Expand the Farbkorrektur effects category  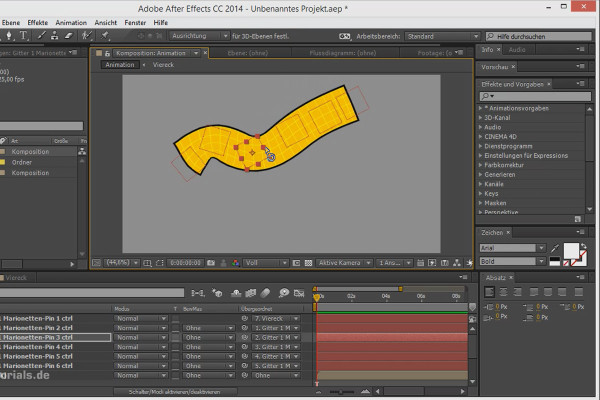[481, 165]
